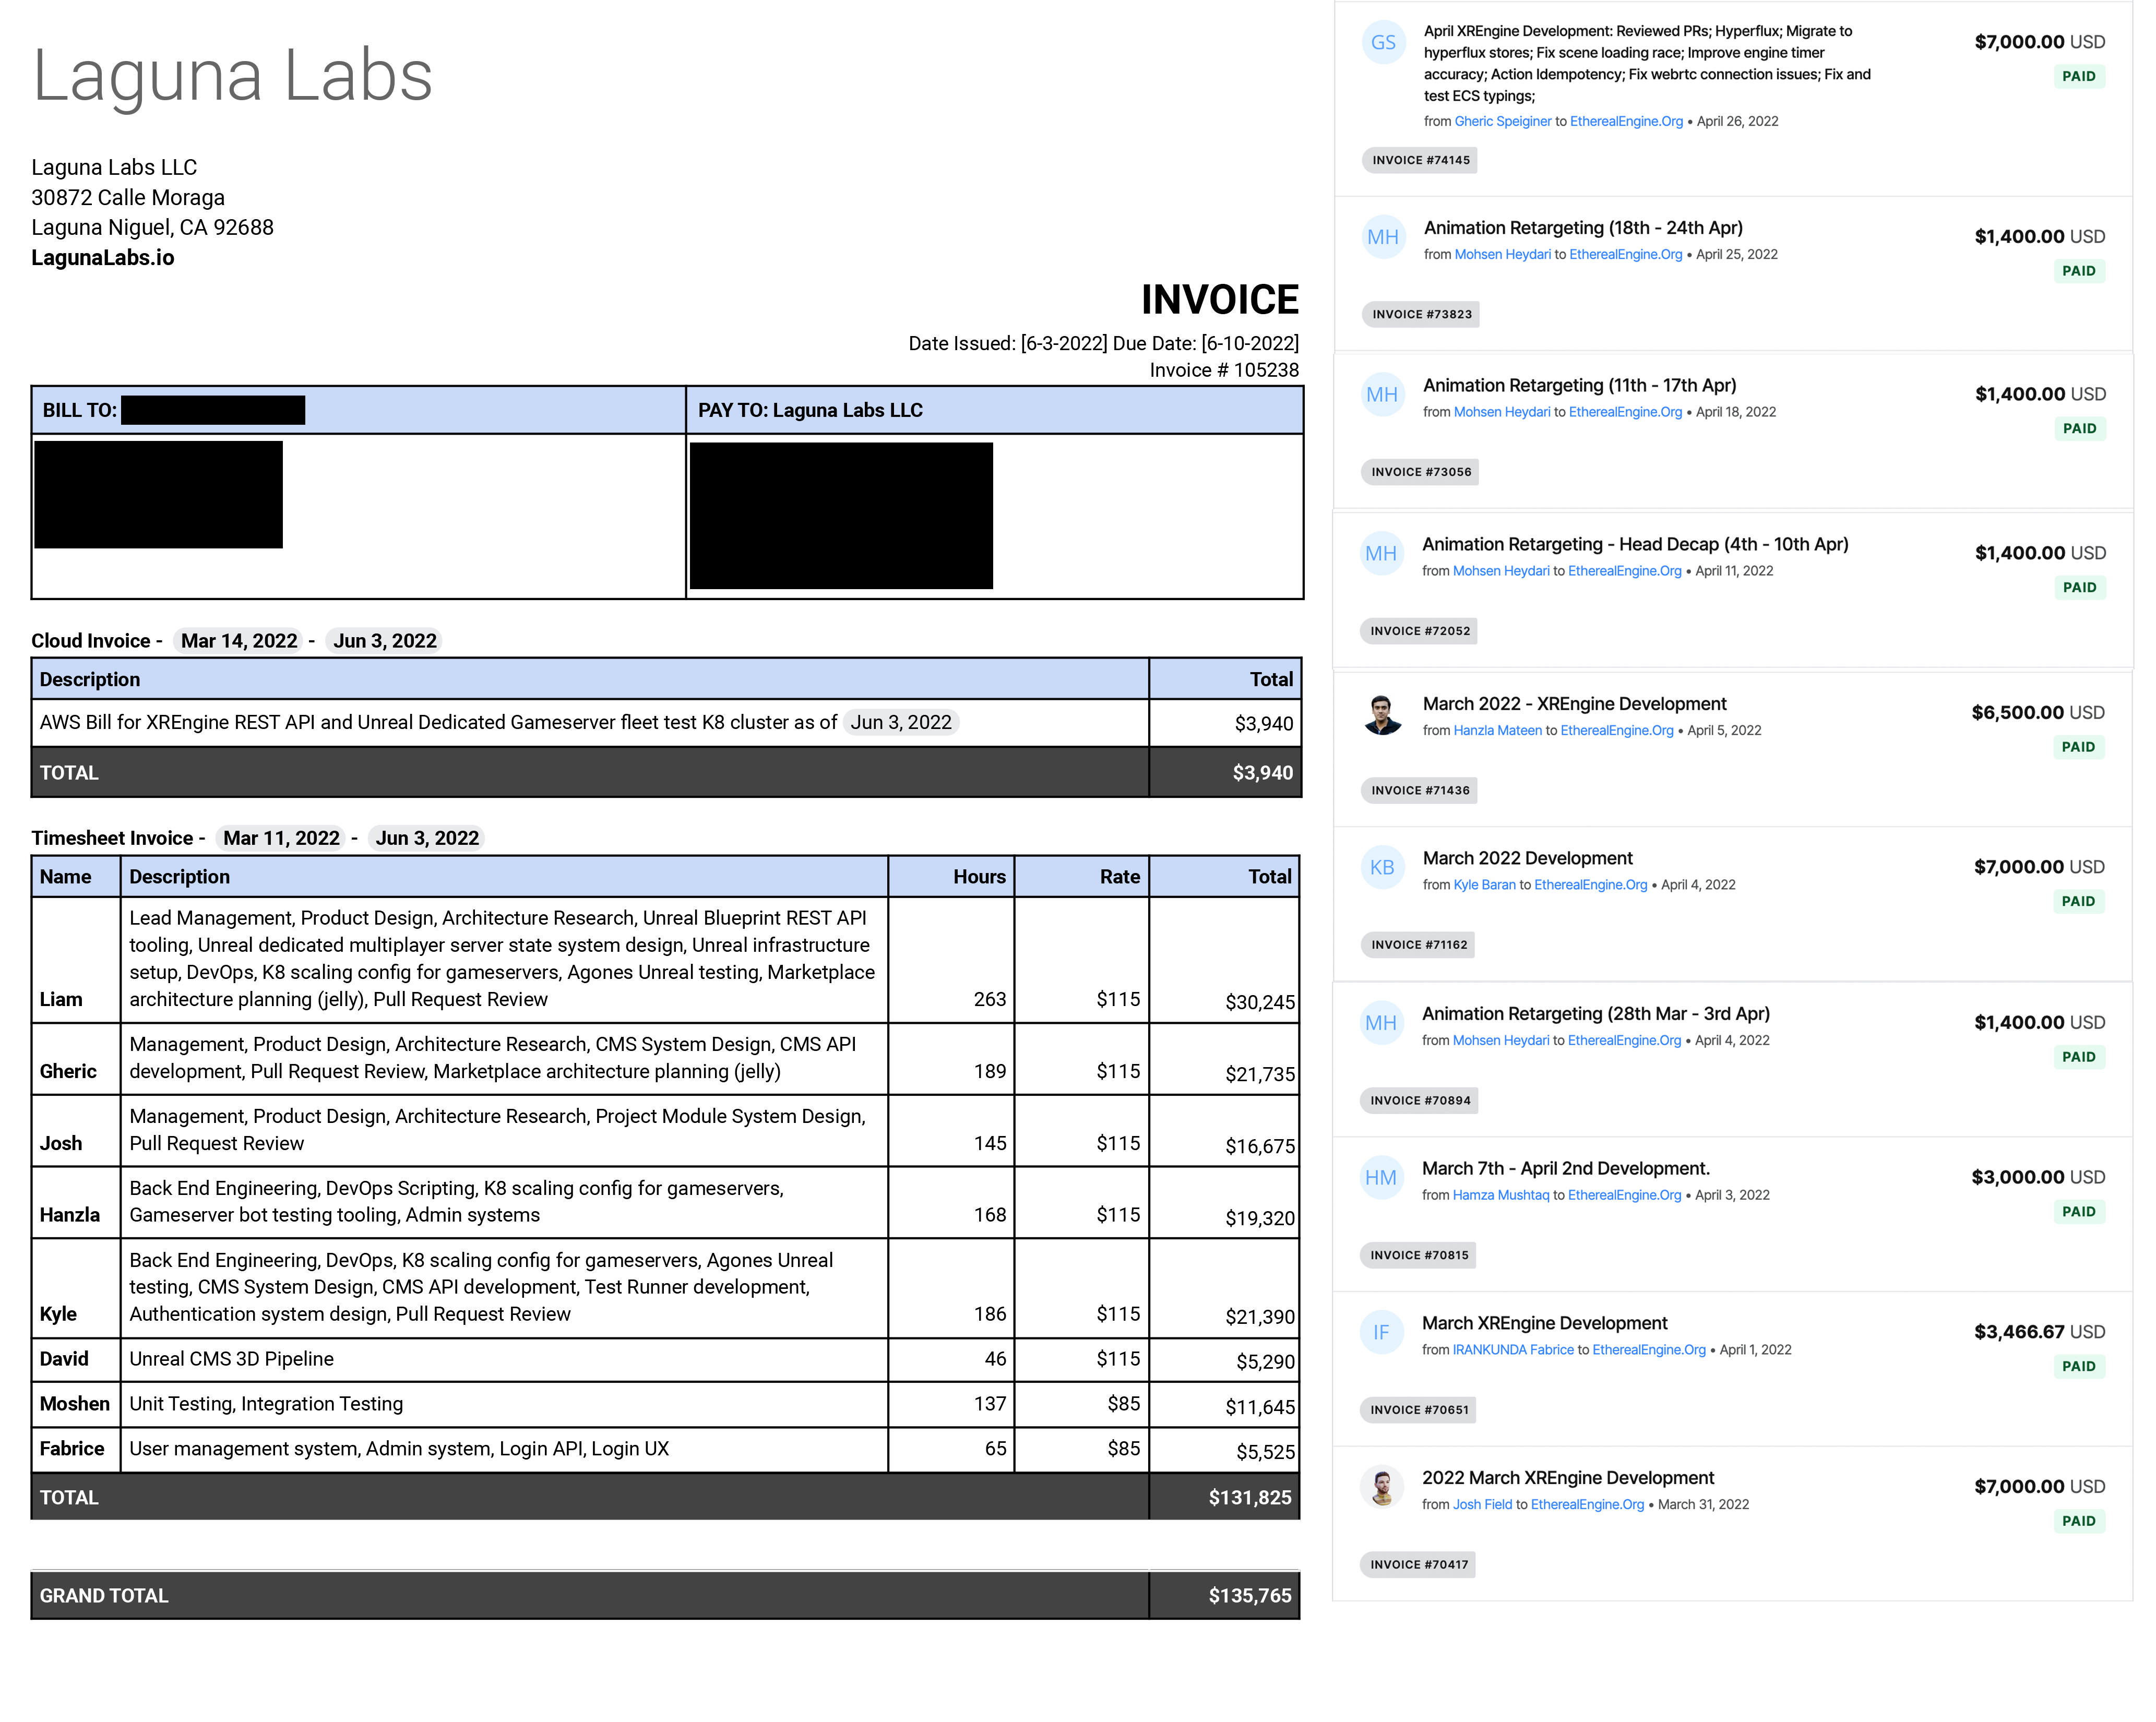Screen dimensions: 2156x1722
Task: Click the MH avatar beside Animation Retargeting - Head Decap
Action: 1381,553
